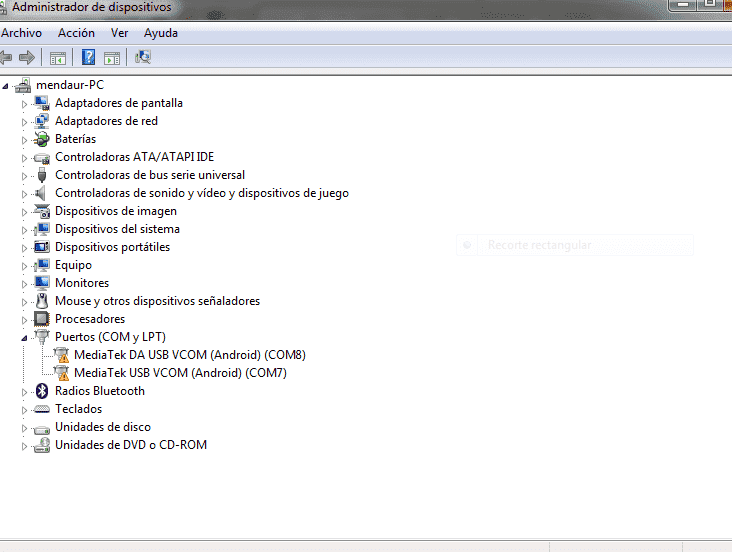Select Mouse y otros dispositivos señaladores label
Viewport: 732px width, 552px height.
click(x=157, y=301)
